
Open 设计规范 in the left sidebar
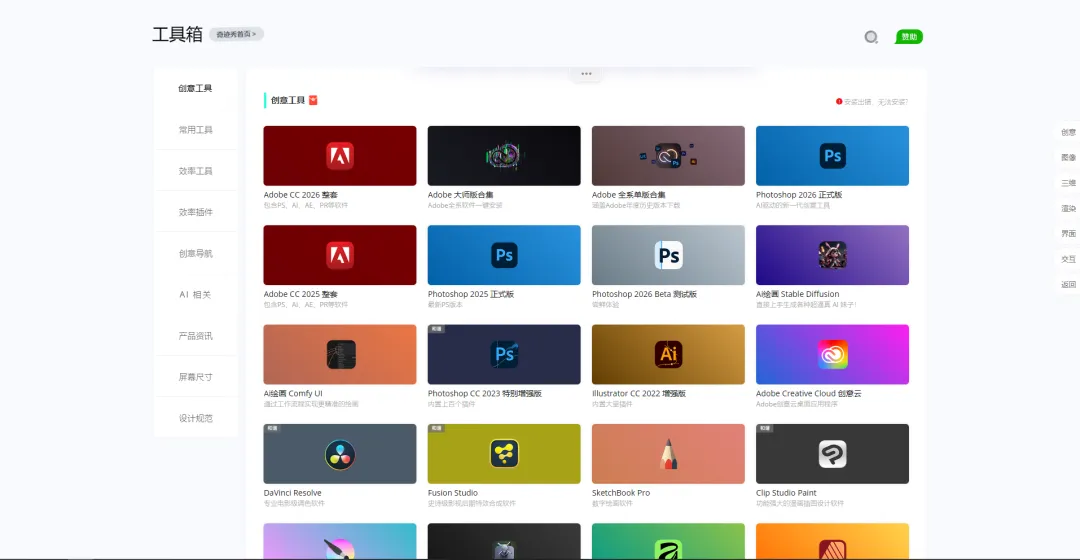[195, 418]
